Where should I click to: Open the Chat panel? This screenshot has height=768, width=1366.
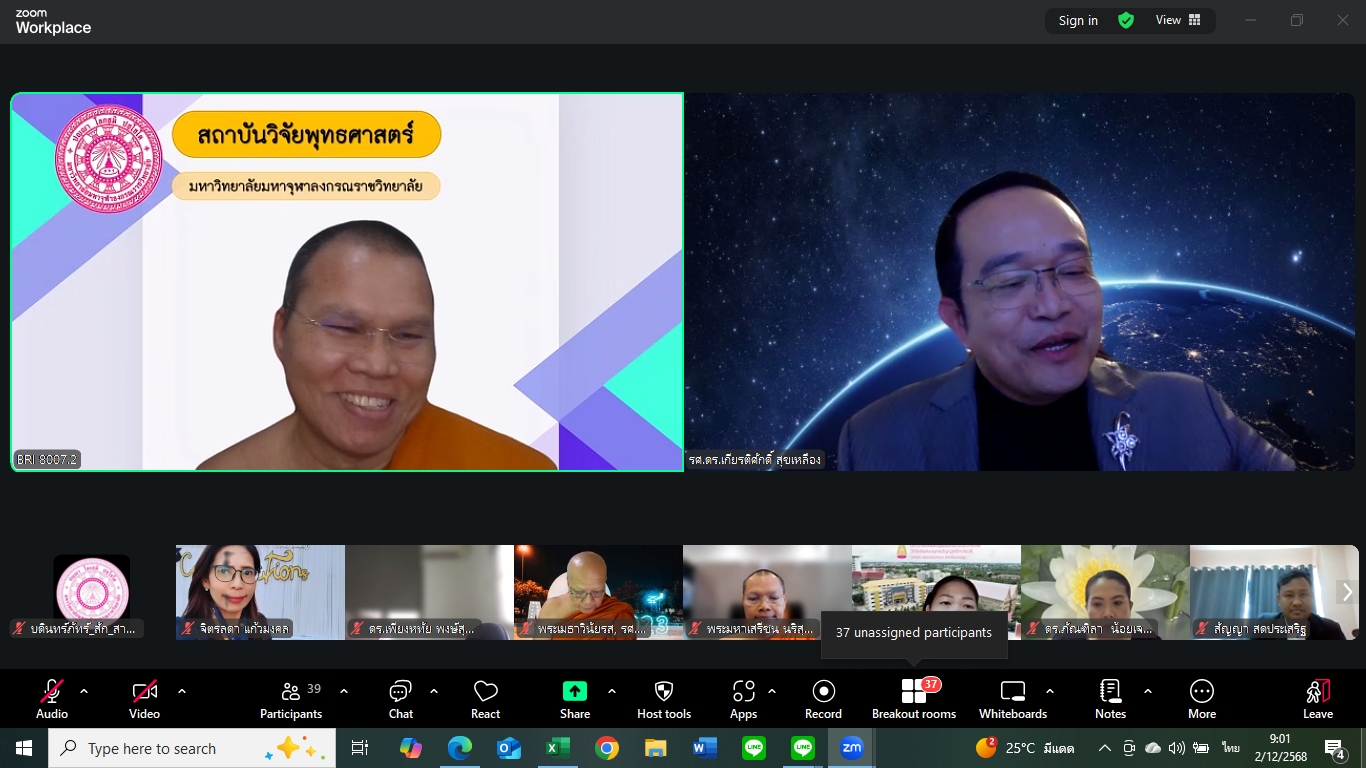(400, 698)
